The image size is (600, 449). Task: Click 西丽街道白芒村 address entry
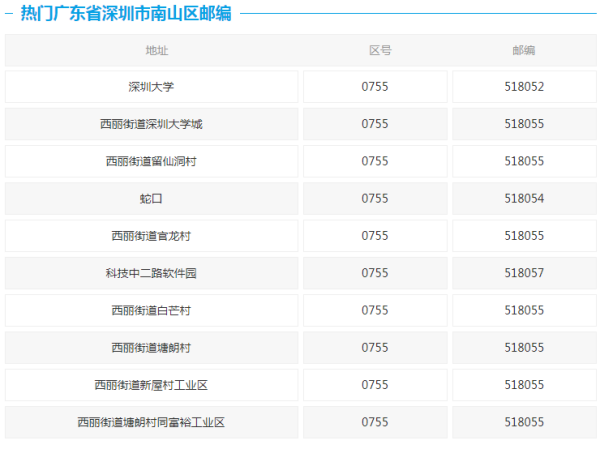151,310
